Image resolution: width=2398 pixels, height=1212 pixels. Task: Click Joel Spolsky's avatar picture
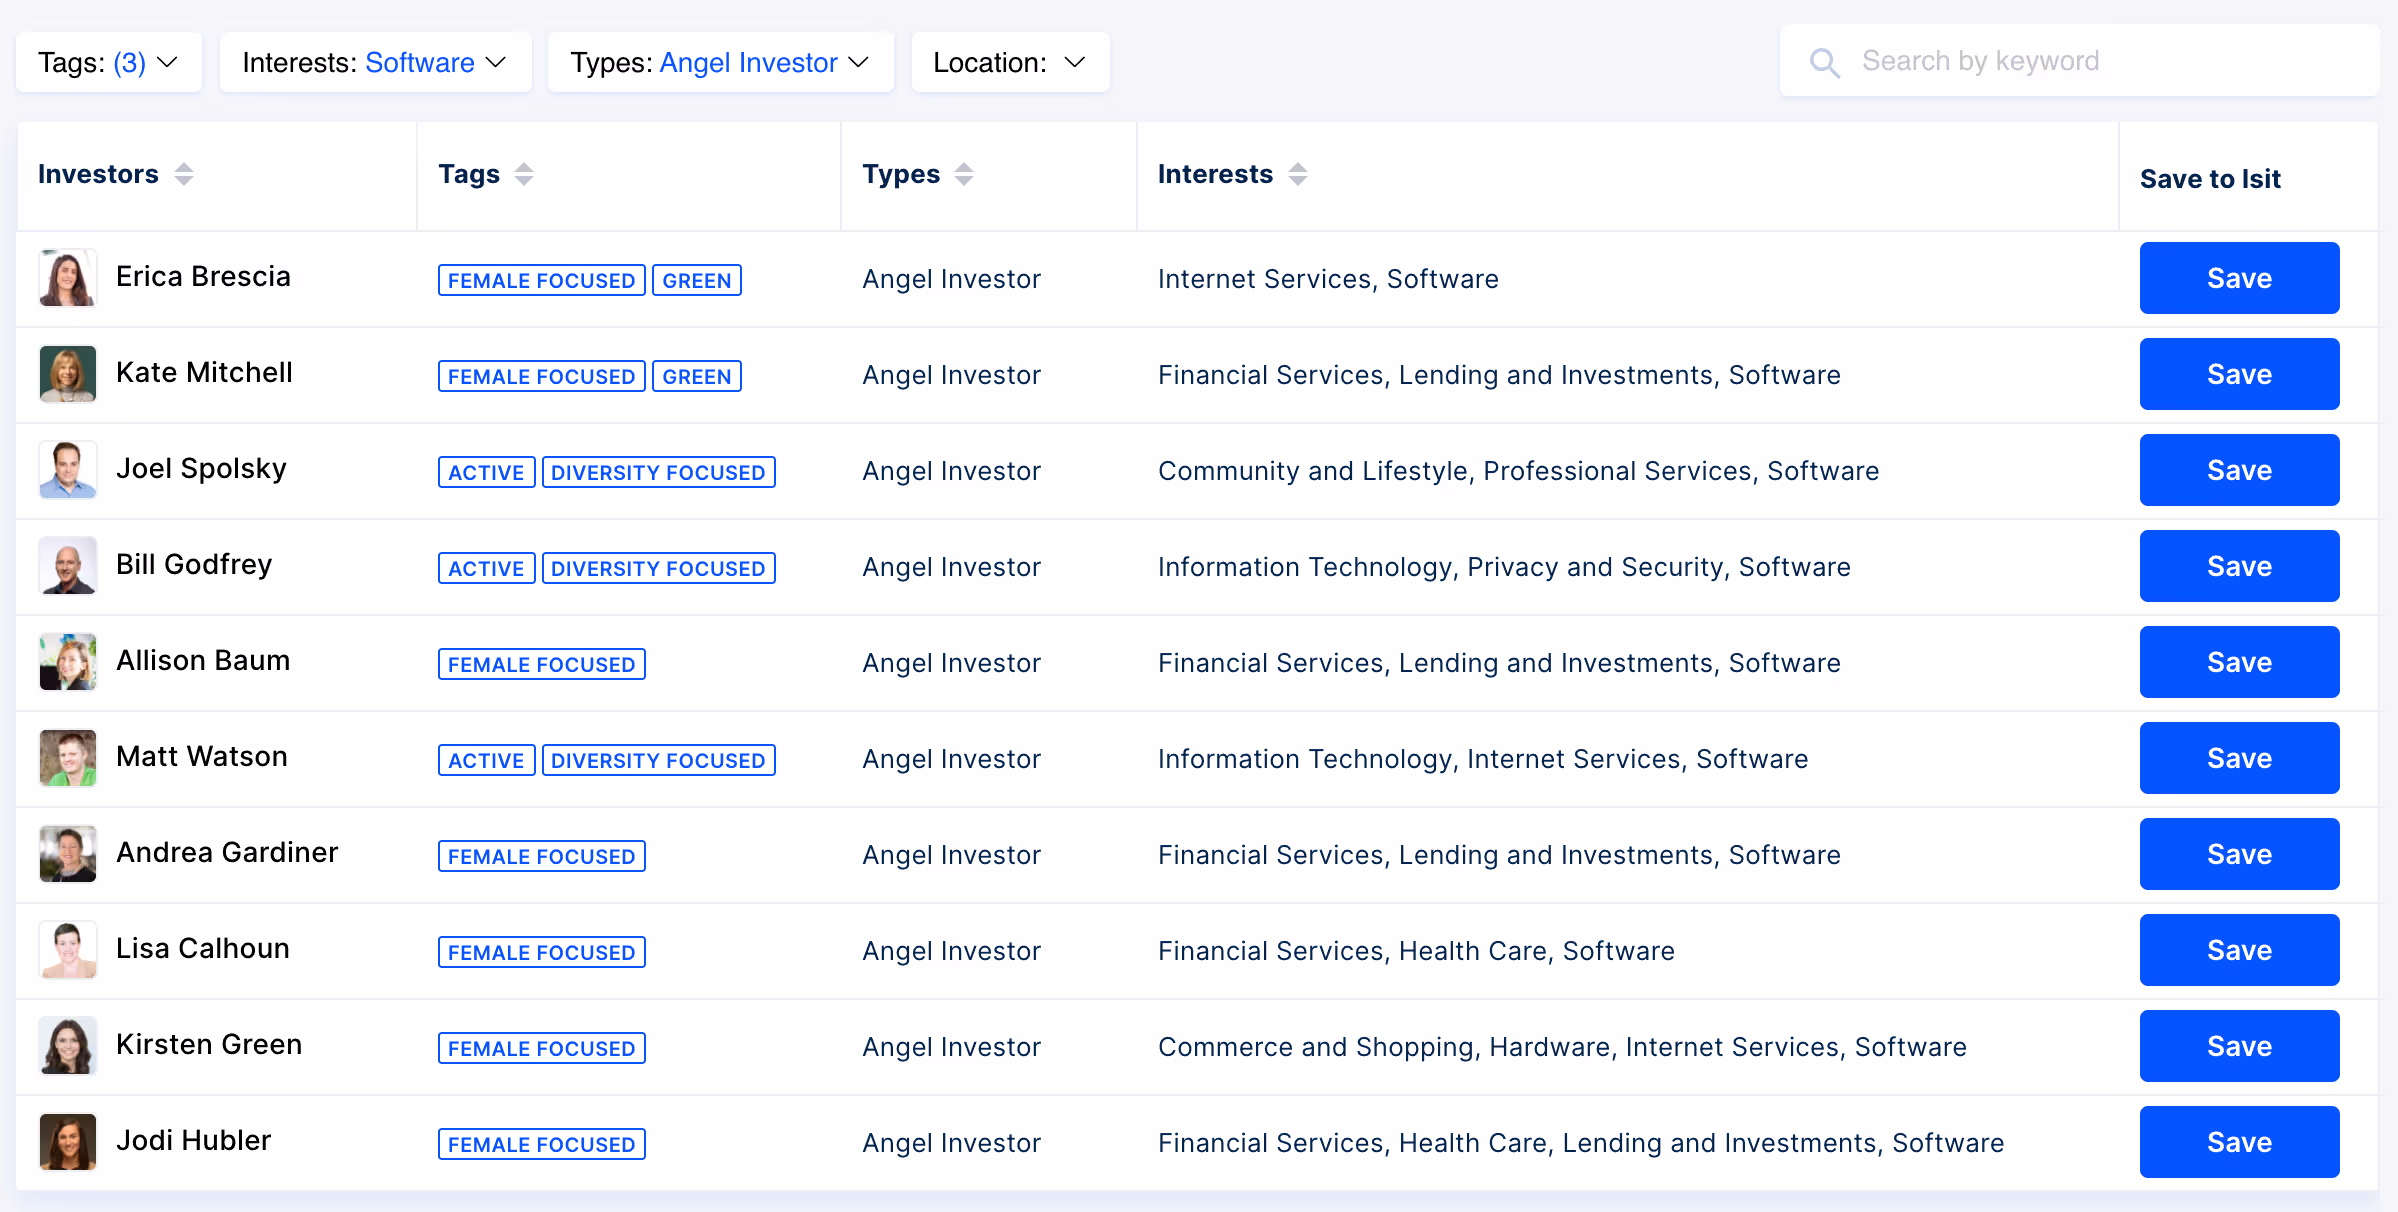(68, 470)
